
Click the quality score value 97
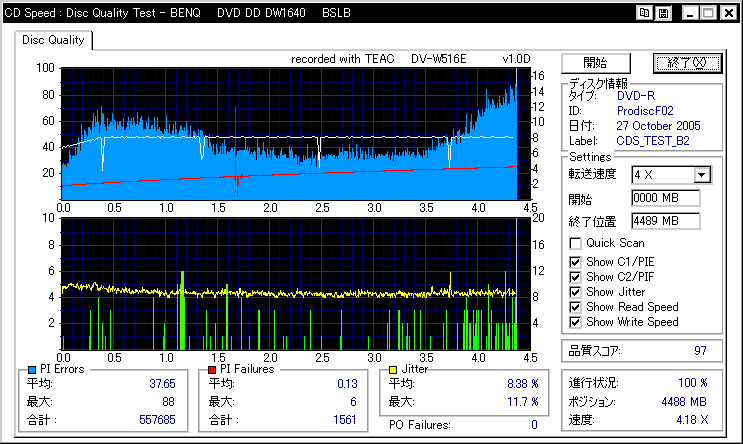700,351
